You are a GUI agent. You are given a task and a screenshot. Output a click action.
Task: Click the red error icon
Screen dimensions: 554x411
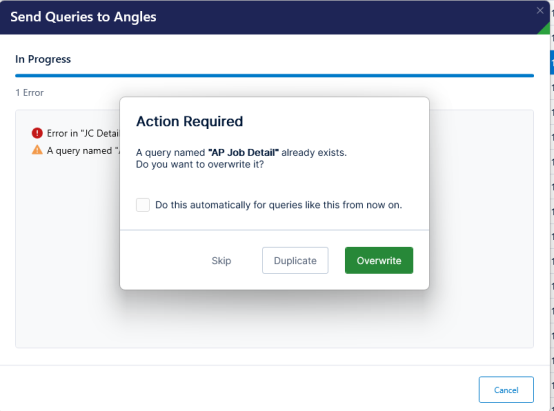[37, 133]
